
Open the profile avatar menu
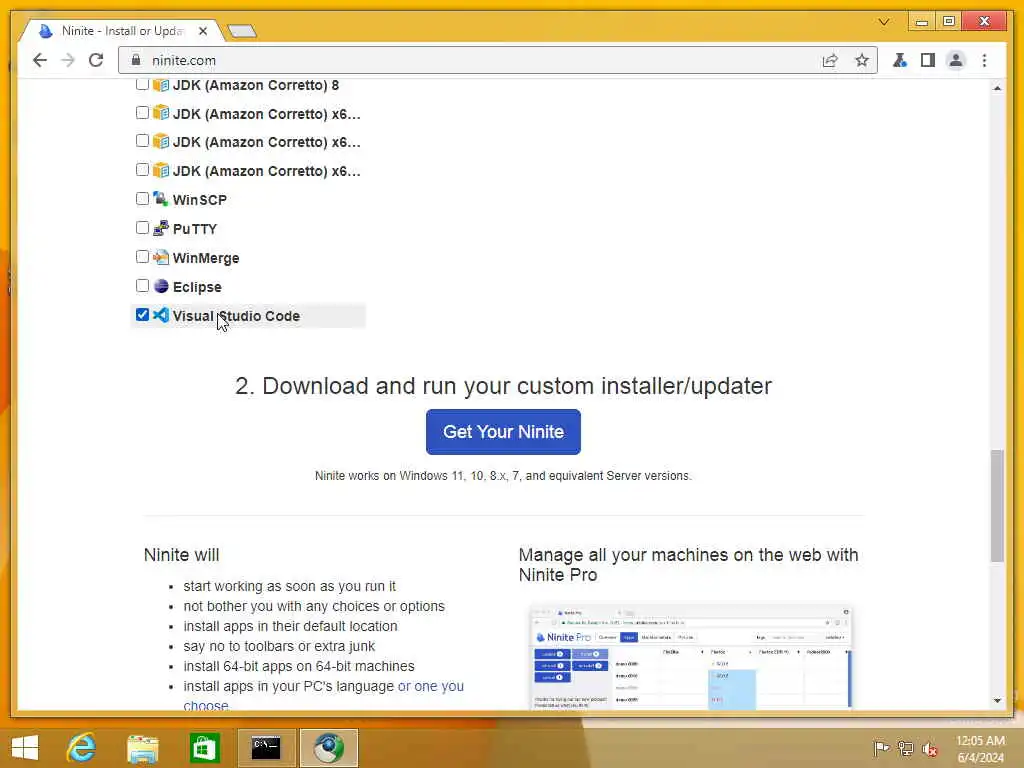955,60
